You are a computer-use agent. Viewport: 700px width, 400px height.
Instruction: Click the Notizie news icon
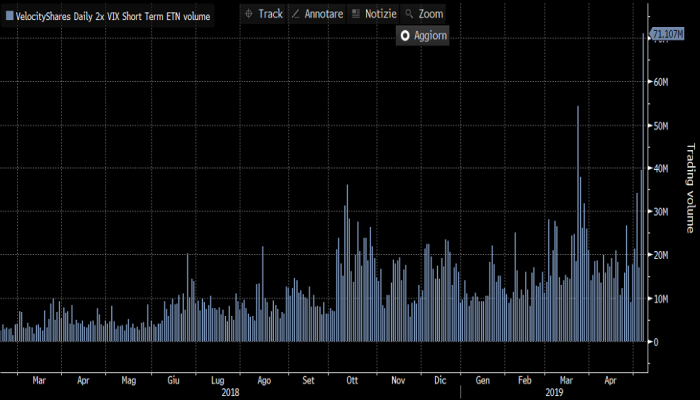(356, 14)
